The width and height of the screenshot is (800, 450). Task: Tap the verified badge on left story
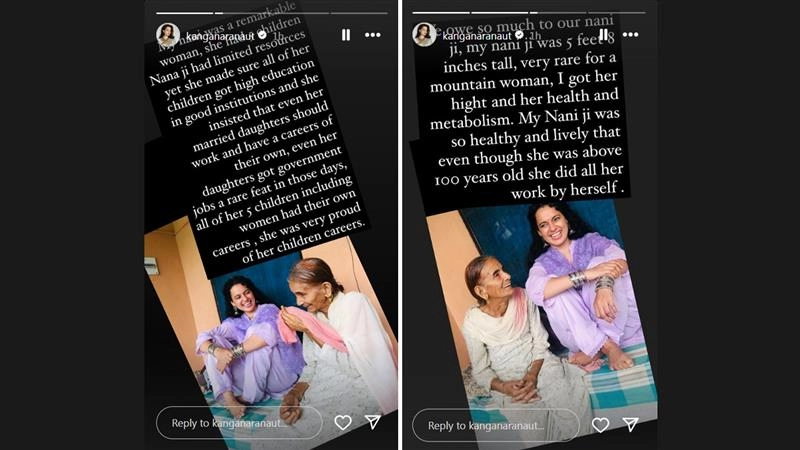point(262,35)
